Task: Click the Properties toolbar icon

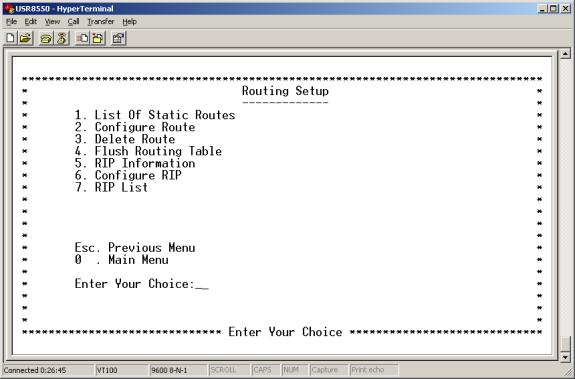Action: tap(118, 38)
